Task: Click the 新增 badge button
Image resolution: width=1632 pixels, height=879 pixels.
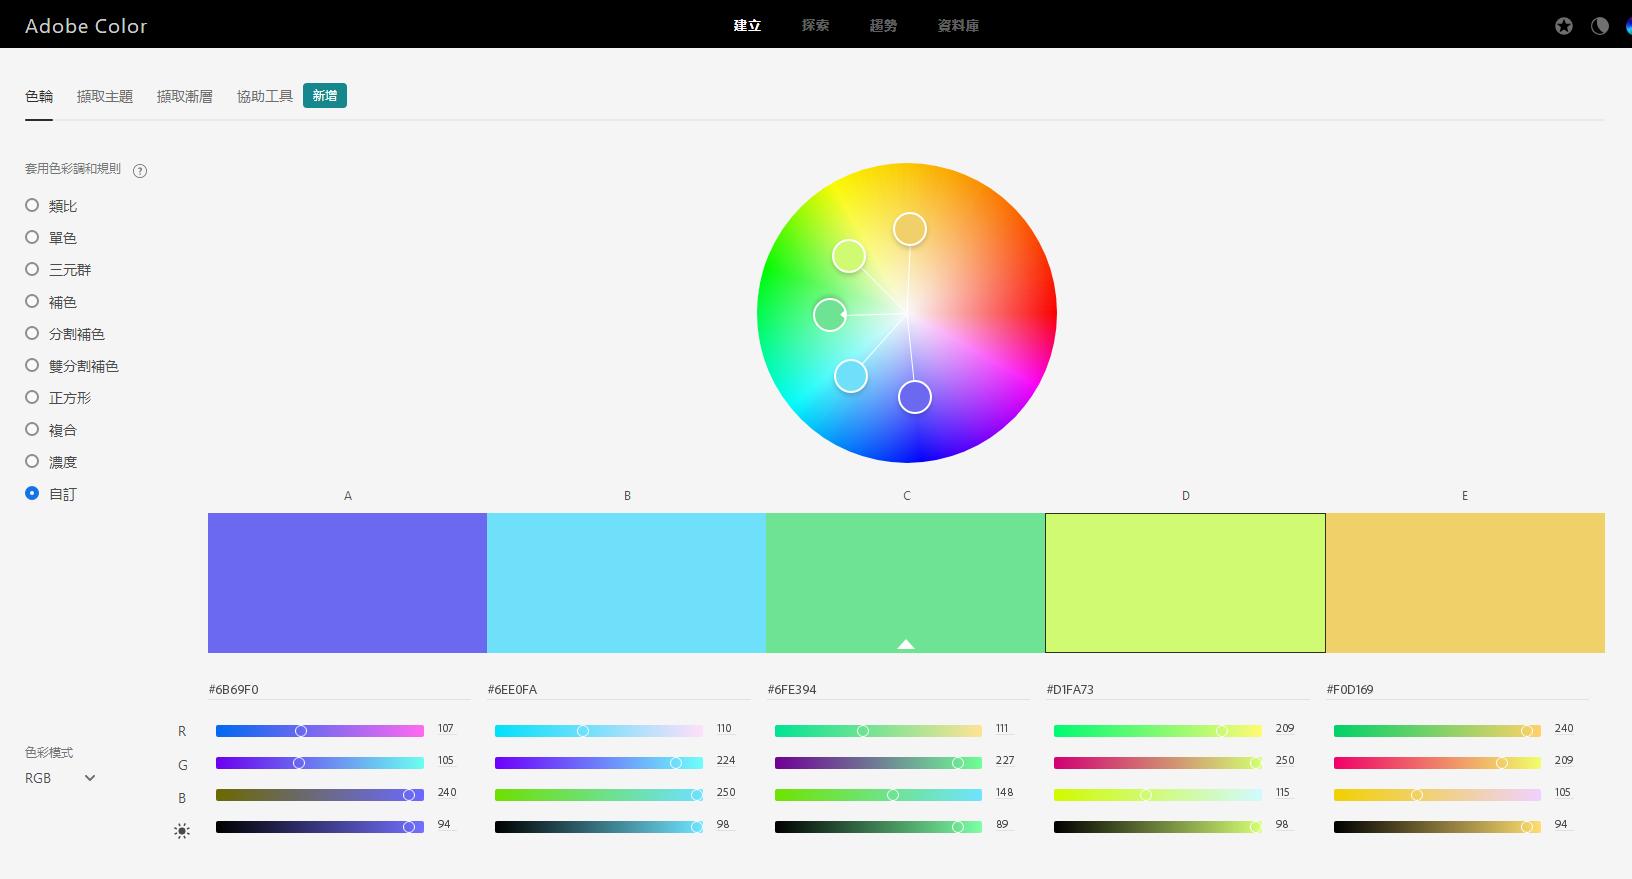Action: pyautogui.click(x=325, y=96)
